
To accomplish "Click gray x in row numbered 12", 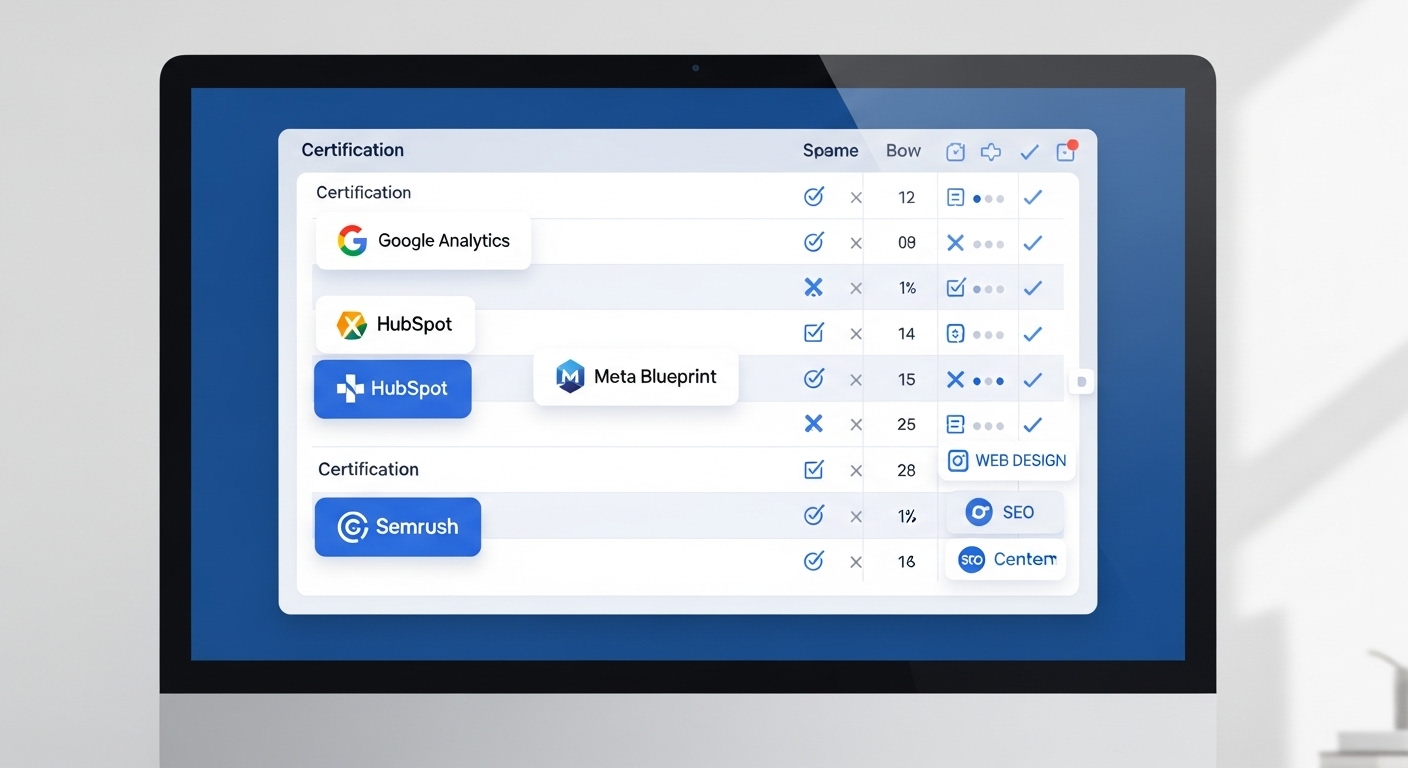I will click(856, 198).
